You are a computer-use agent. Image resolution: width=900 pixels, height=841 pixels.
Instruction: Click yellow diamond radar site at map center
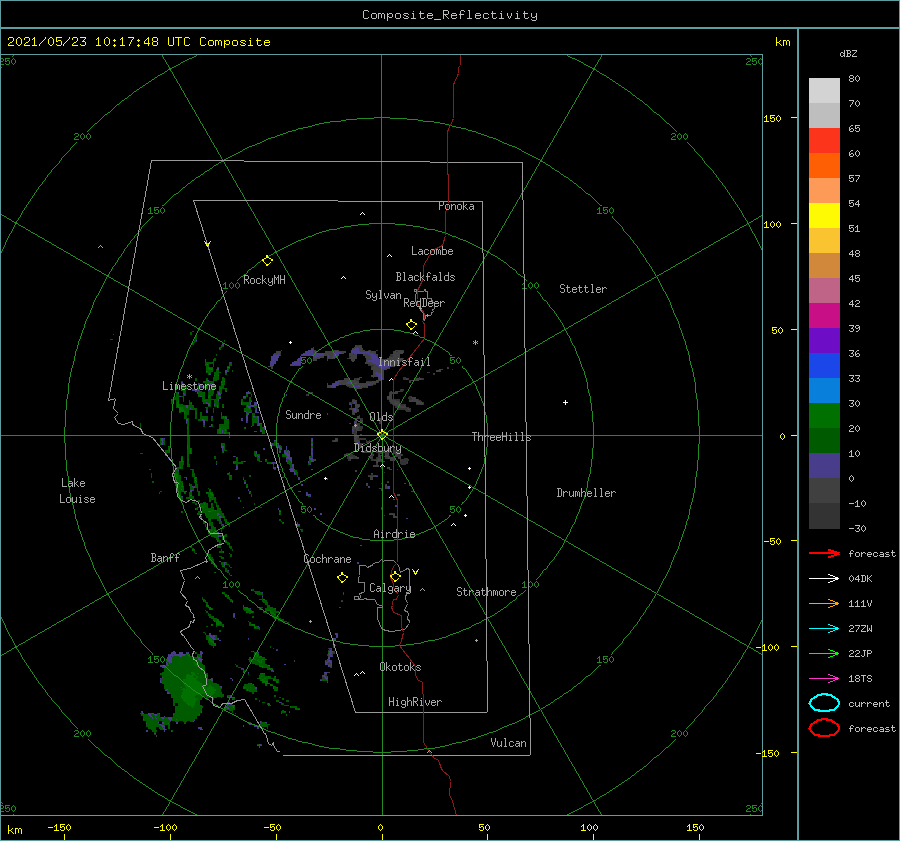point(382,435)
